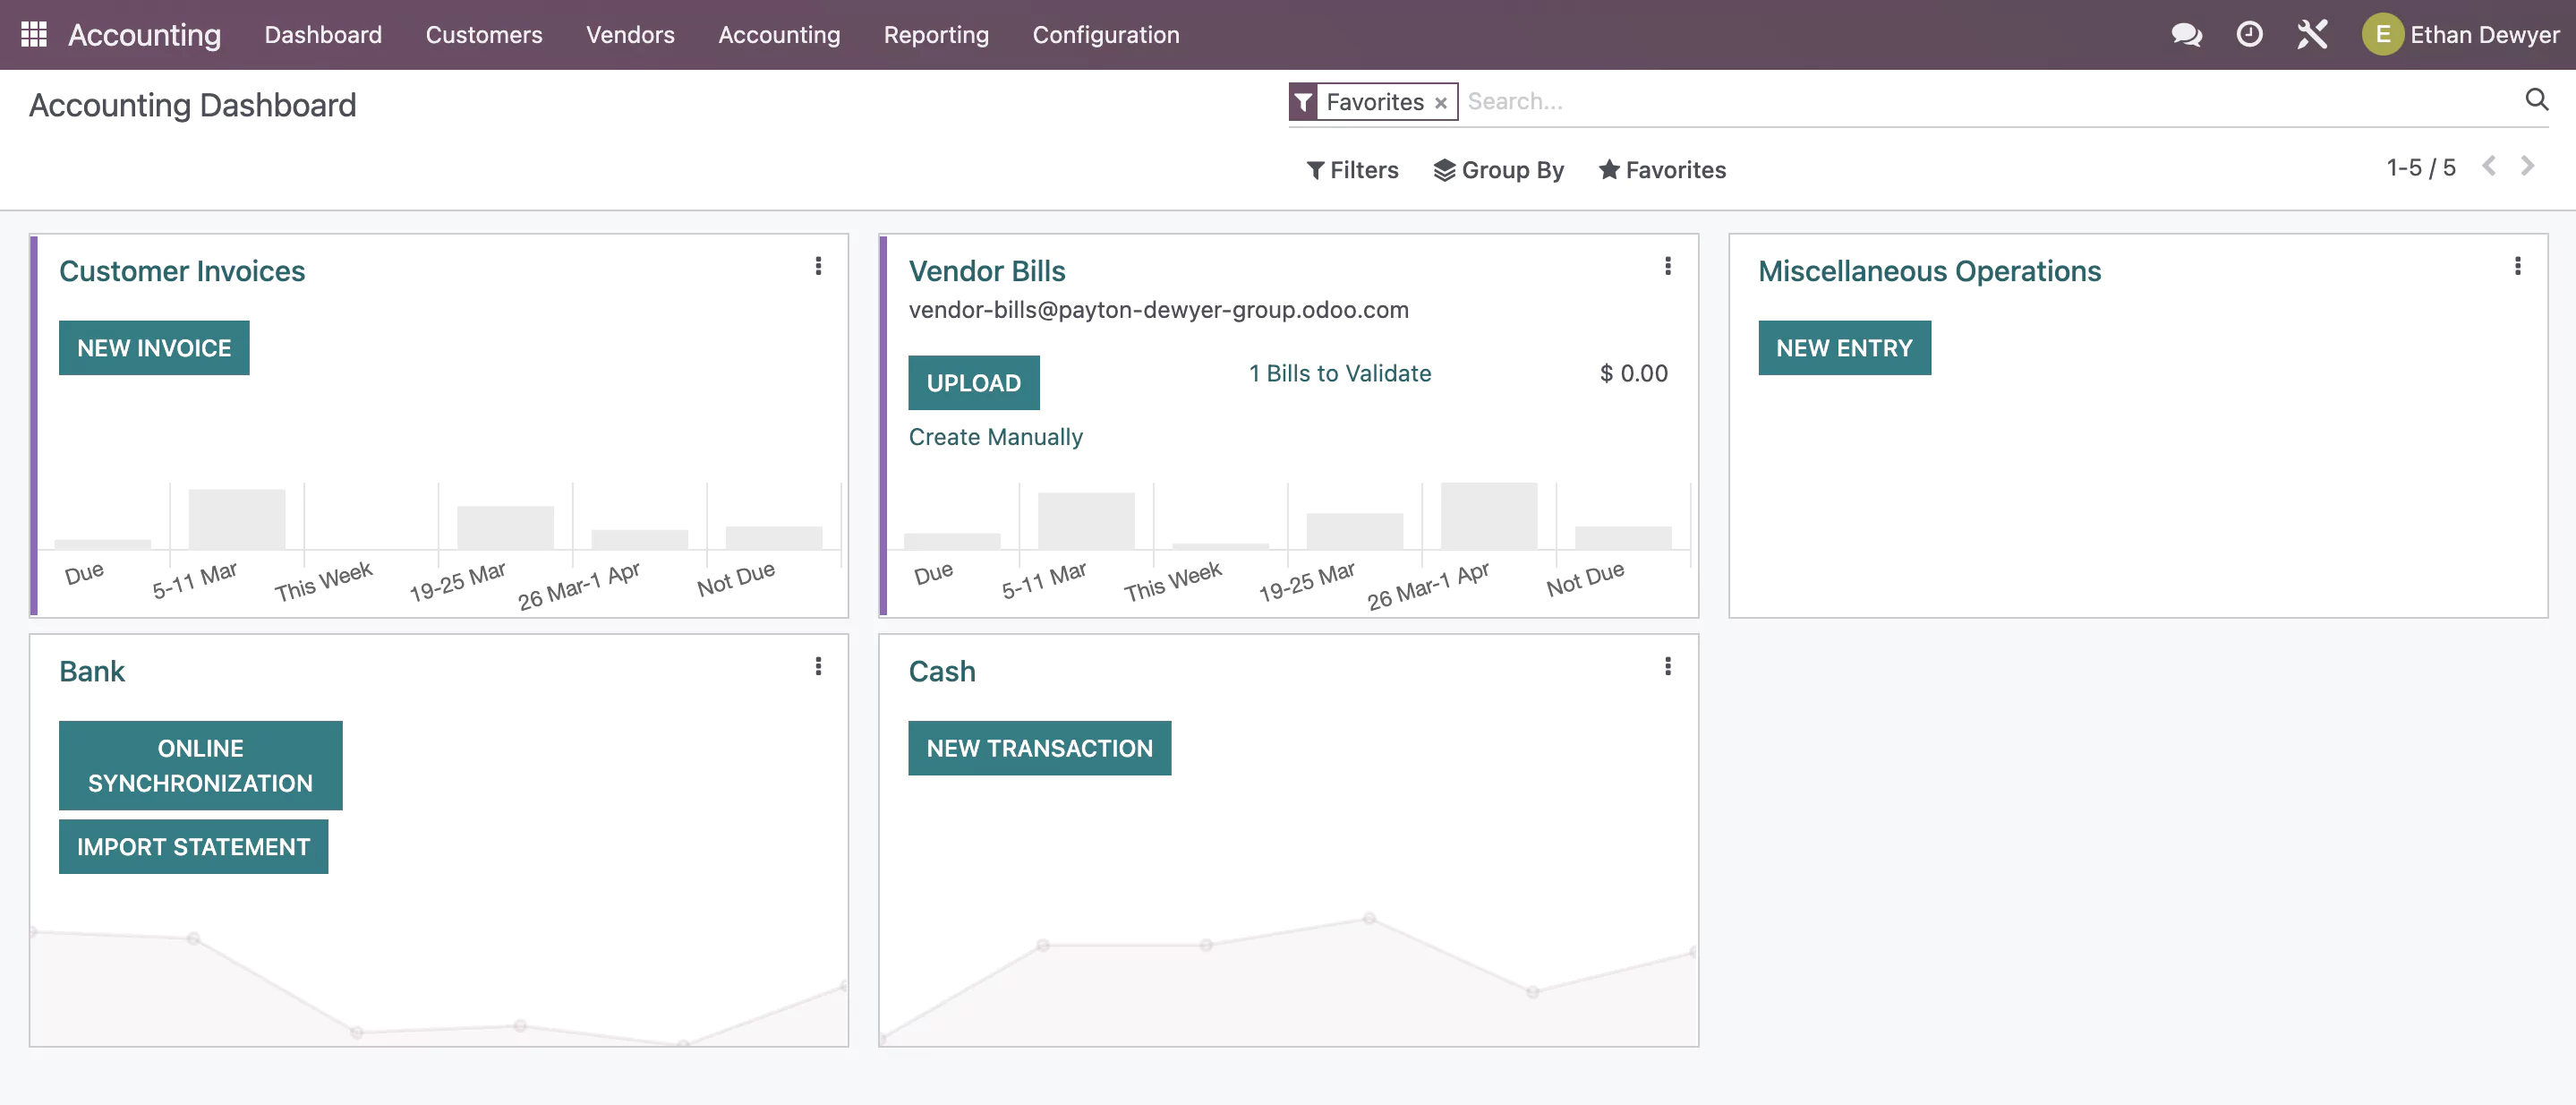The width and height of the screenshot is (2576, 1105).
Task: Open the conversations chat icon
Action: tap(2186, 34)
